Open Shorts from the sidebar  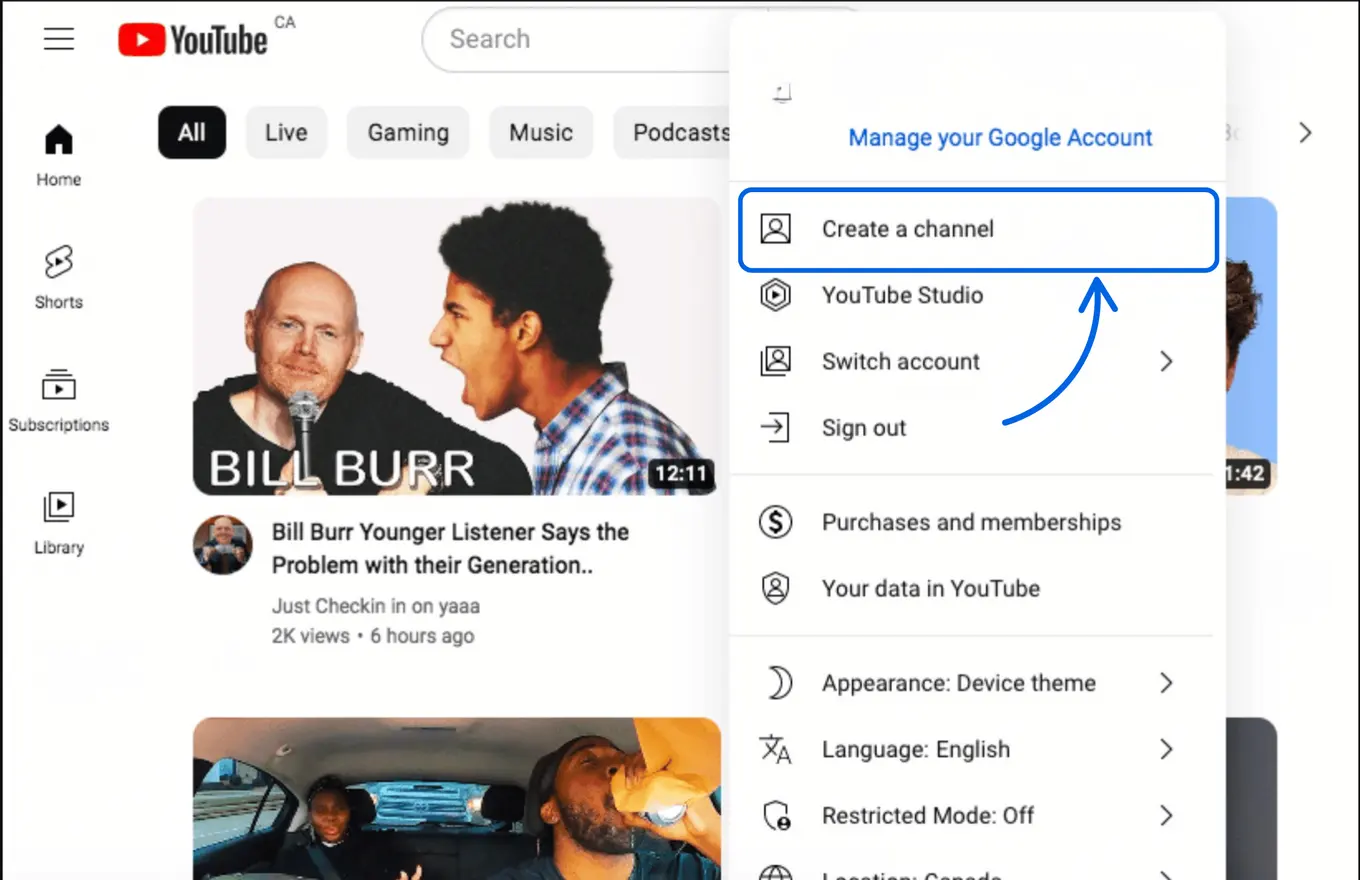(59, 277)
